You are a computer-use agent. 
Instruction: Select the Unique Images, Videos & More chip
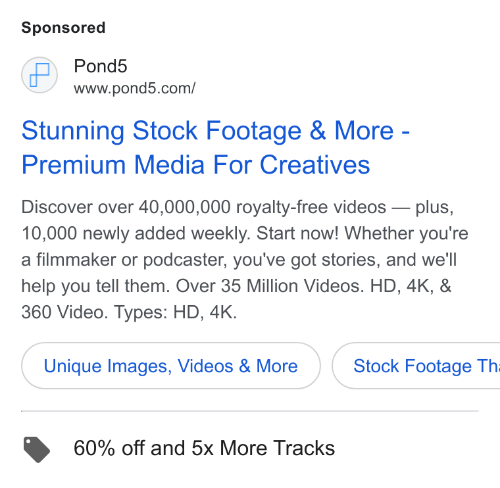pyautogui.click(x=171, y=366)
